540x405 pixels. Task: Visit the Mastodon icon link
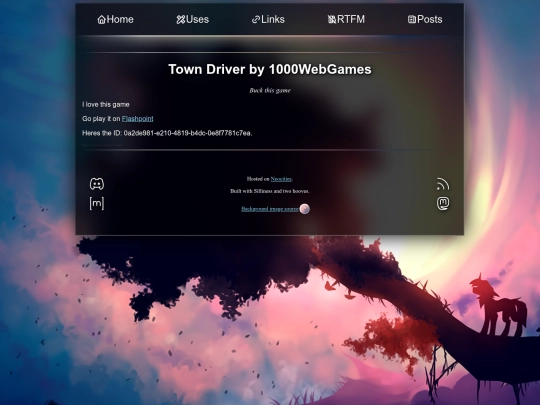pos(443,203)
